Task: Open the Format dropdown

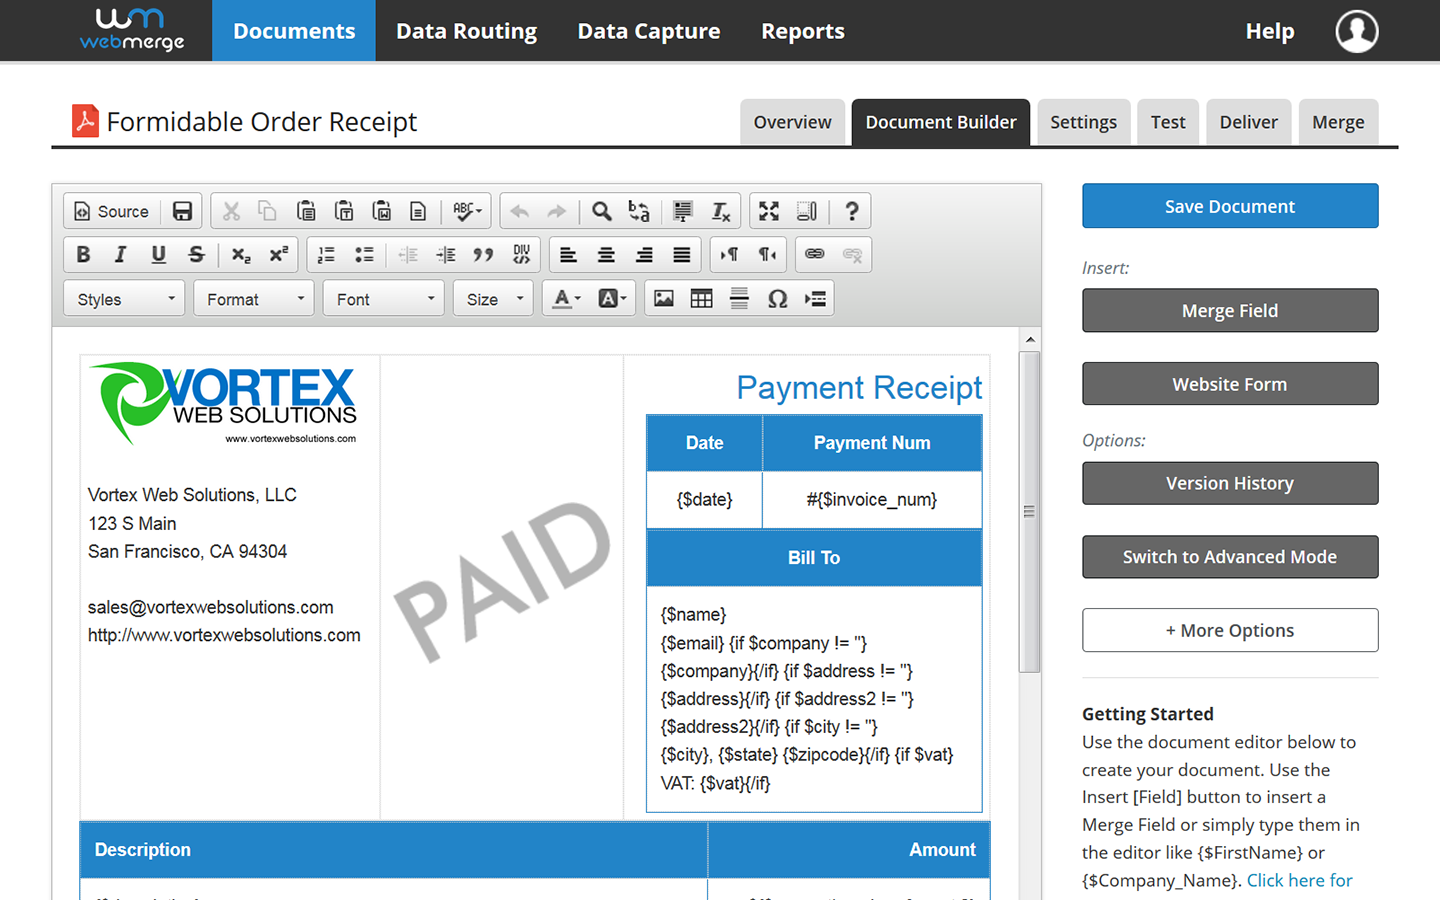Action: [254, 299]
